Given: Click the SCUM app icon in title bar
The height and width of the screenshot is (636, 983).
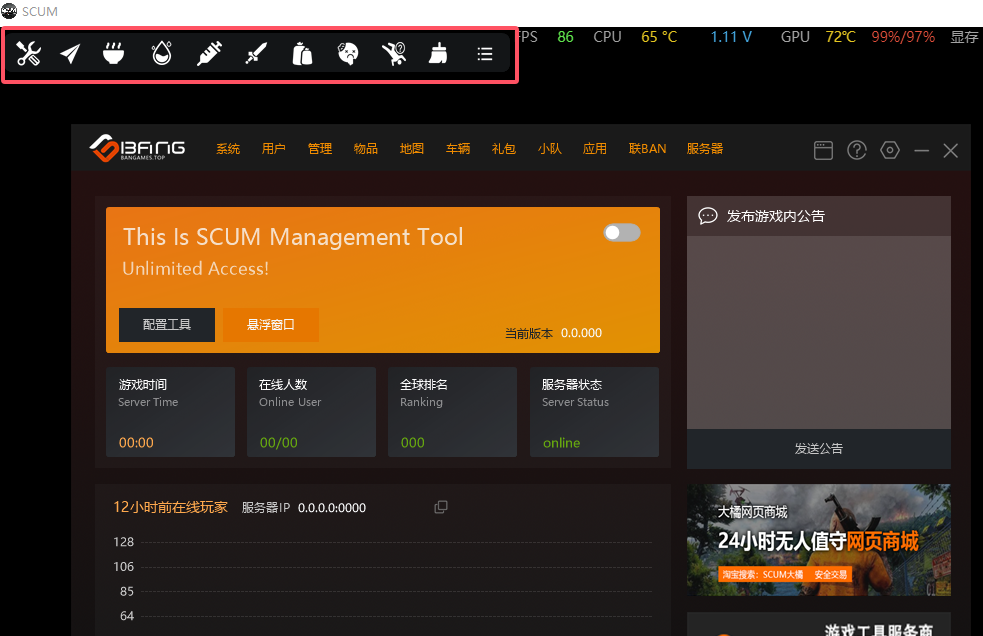Looking at the screenshot, I should pyautogui.click(x=9, y=11).
